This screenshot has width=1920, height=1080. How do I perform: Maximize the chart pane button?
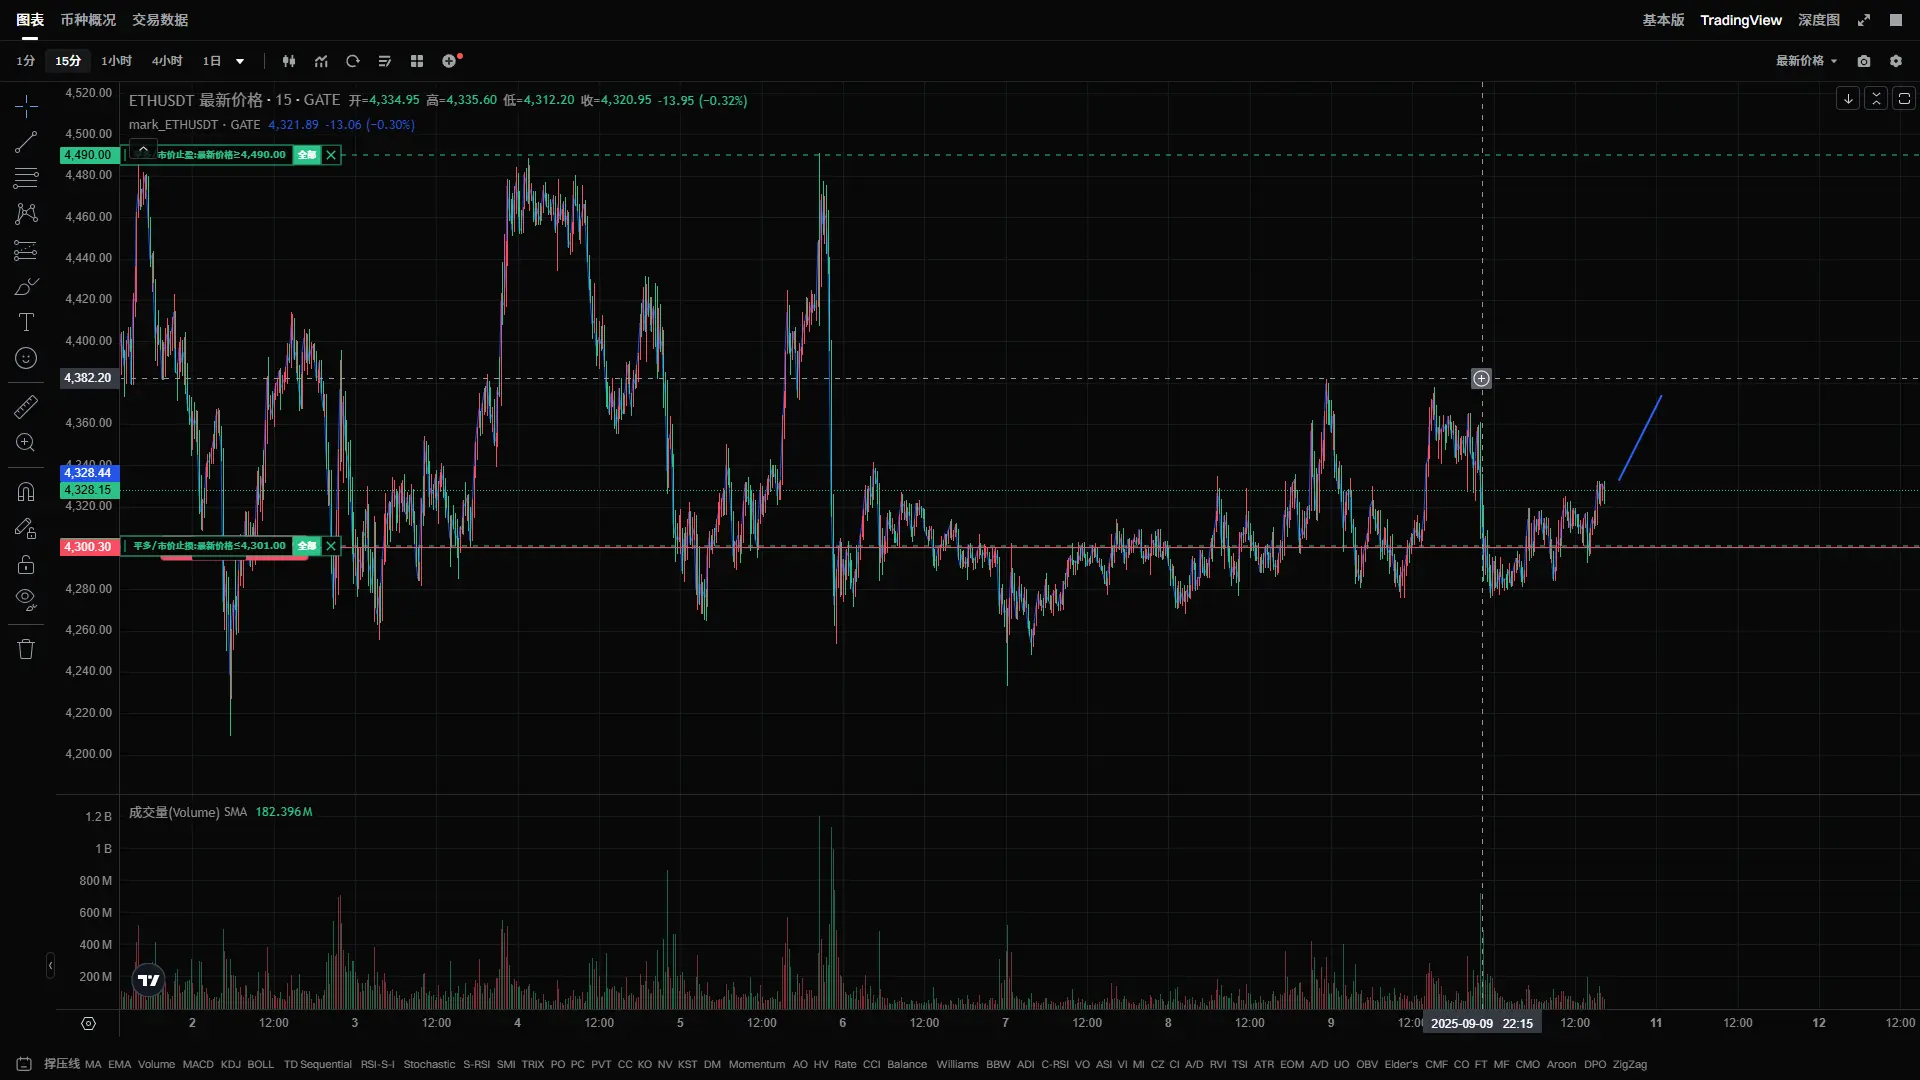coord(1904,98)
